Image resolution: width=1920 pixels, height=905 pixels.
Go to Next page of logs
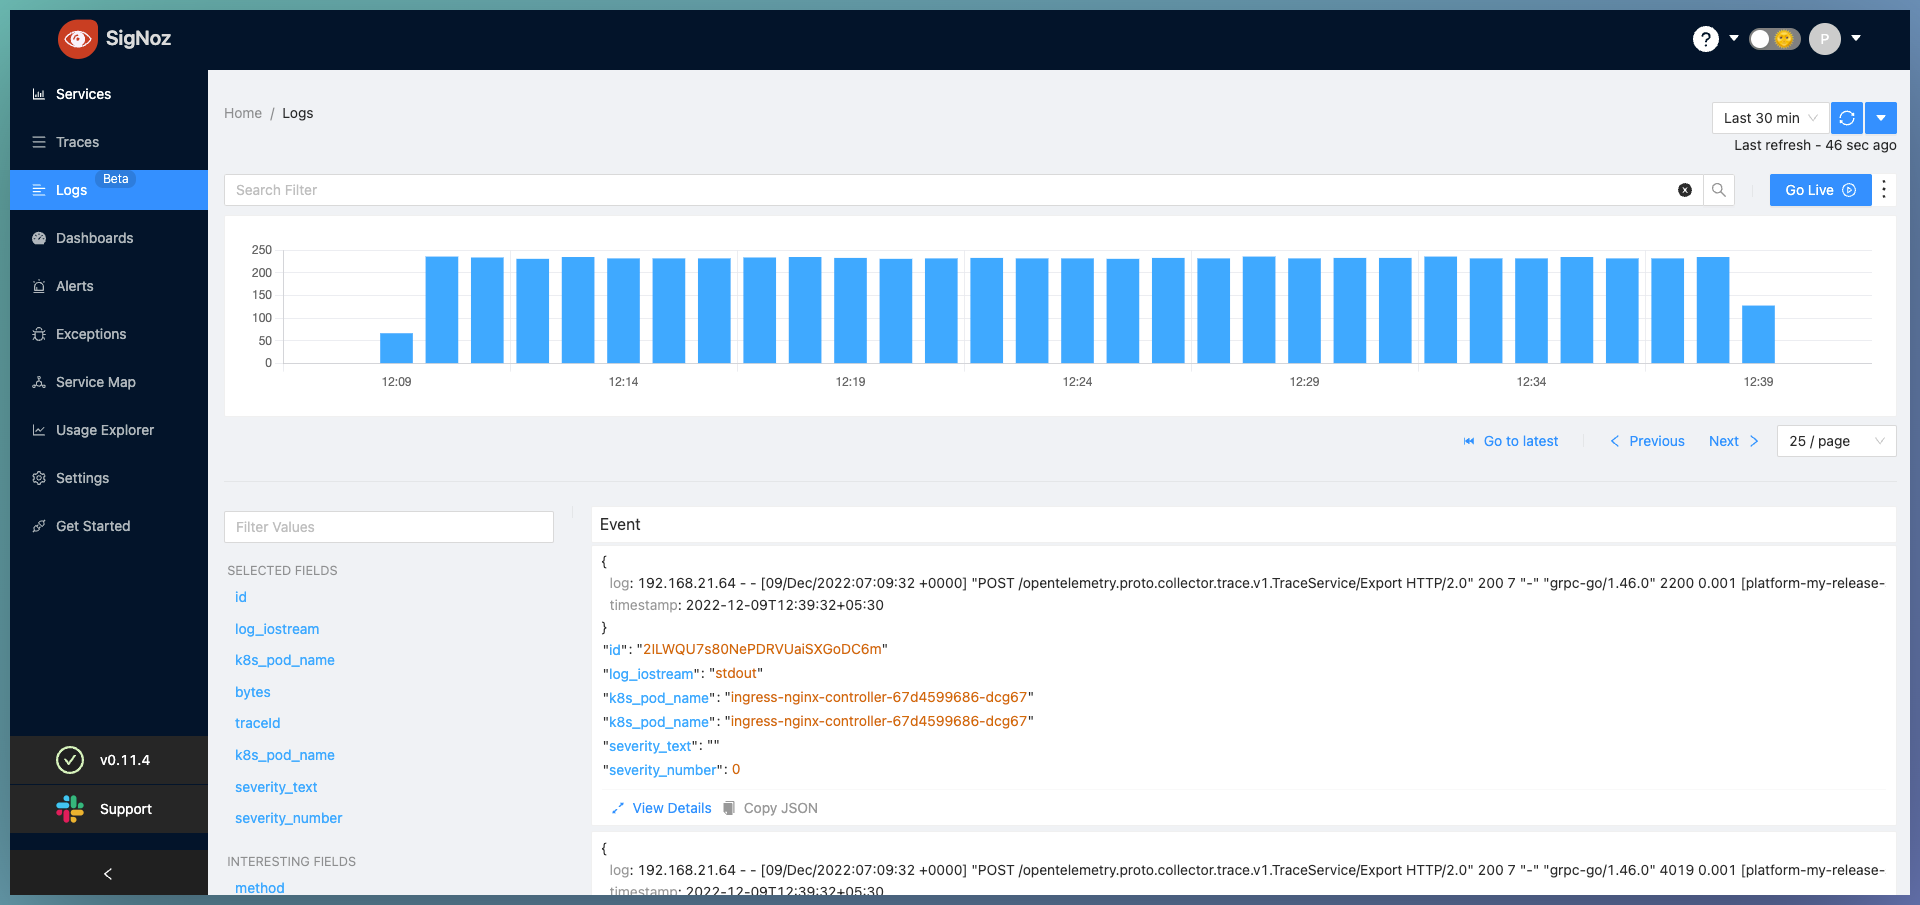coord(1734,441)
